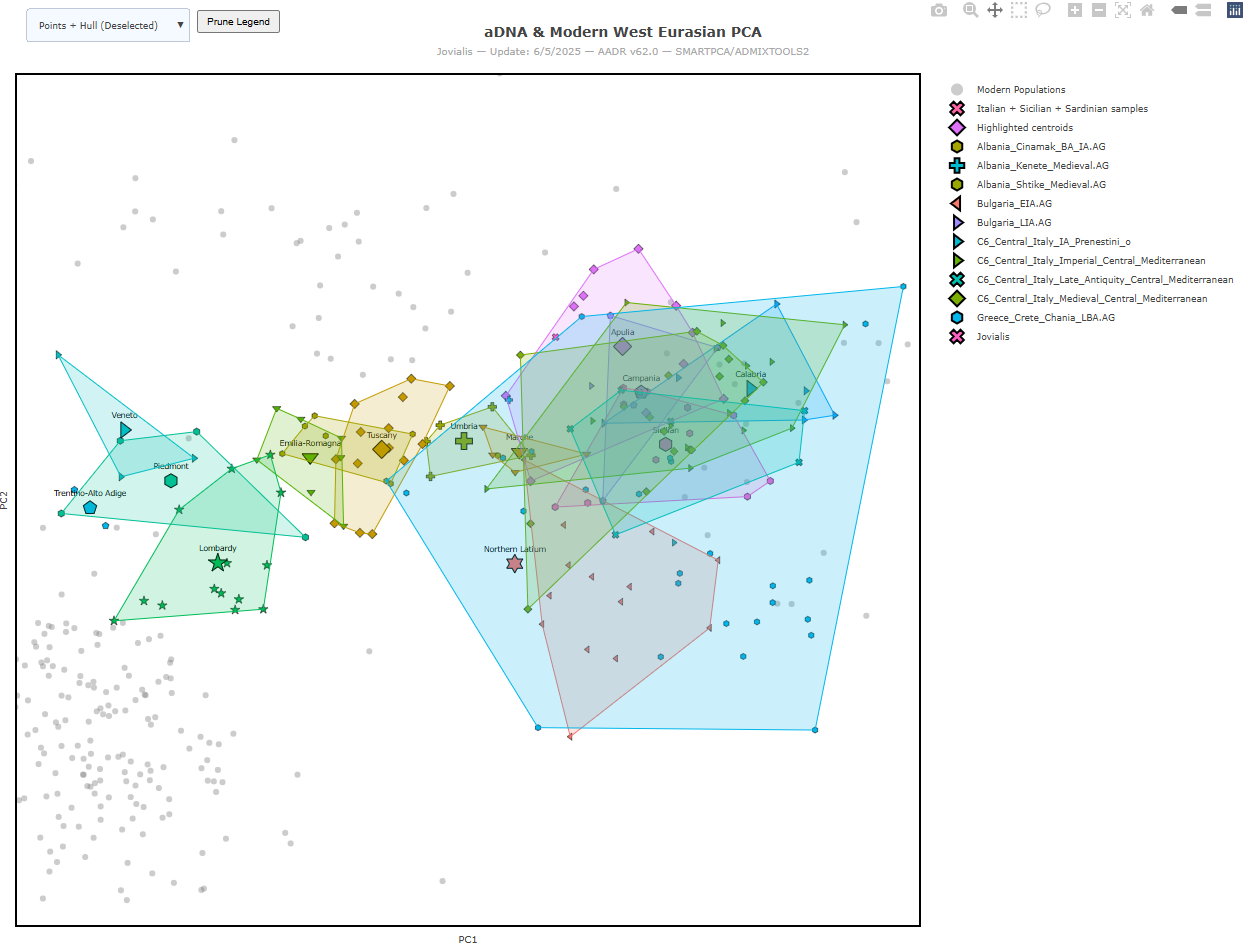Click the Calabria teal triangle centroid
The image size is (1245, 943).
pos(751,388)
